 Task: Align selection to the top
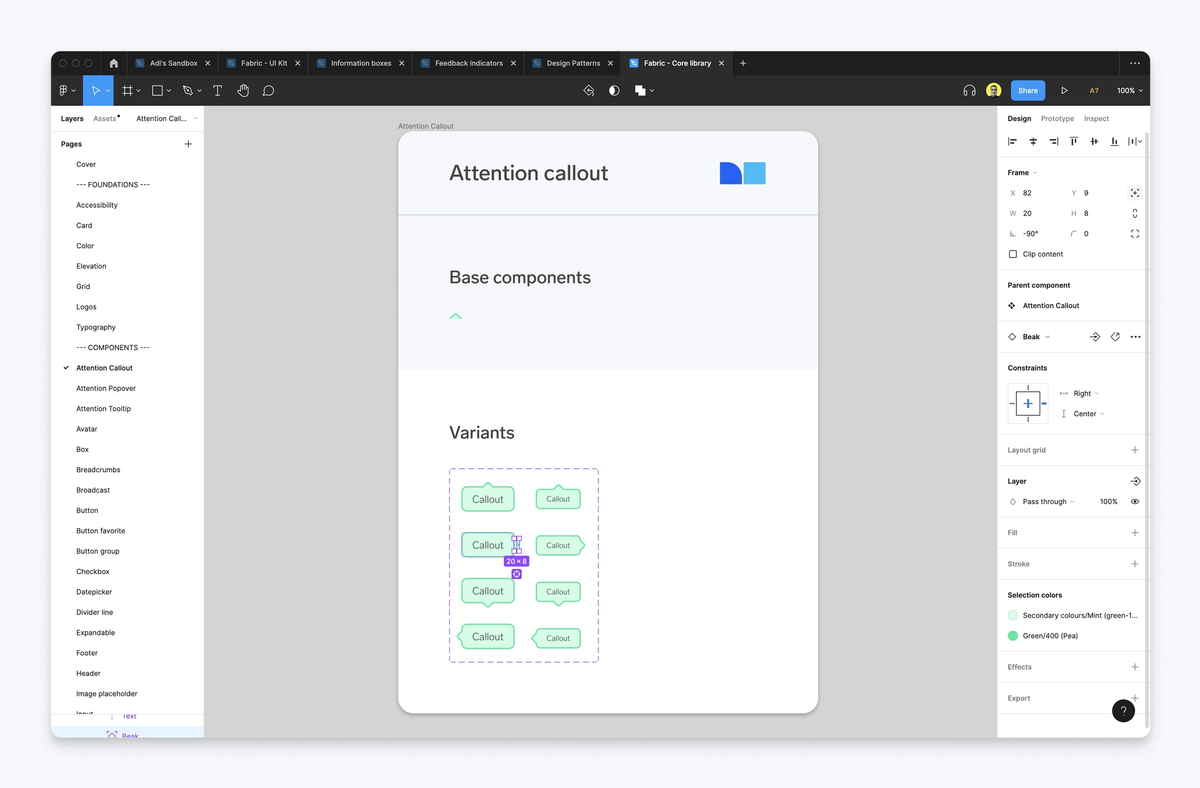[x=1074, y=142]
